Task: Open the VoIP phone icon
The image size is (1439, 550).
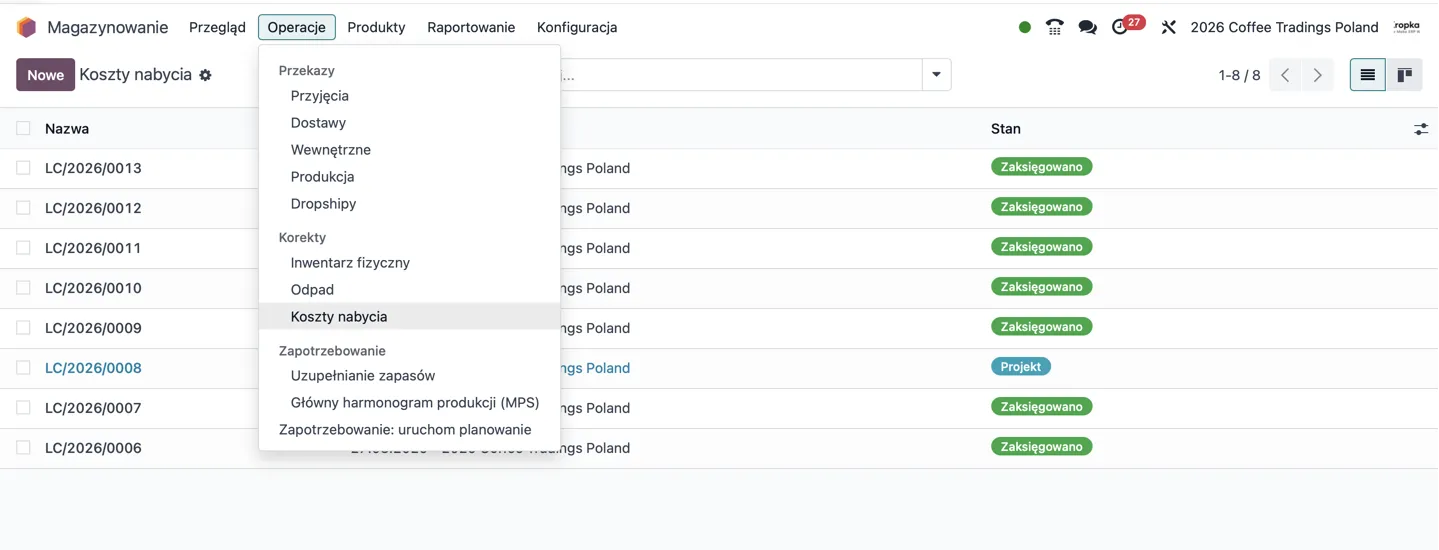Action: (1055, 27)
